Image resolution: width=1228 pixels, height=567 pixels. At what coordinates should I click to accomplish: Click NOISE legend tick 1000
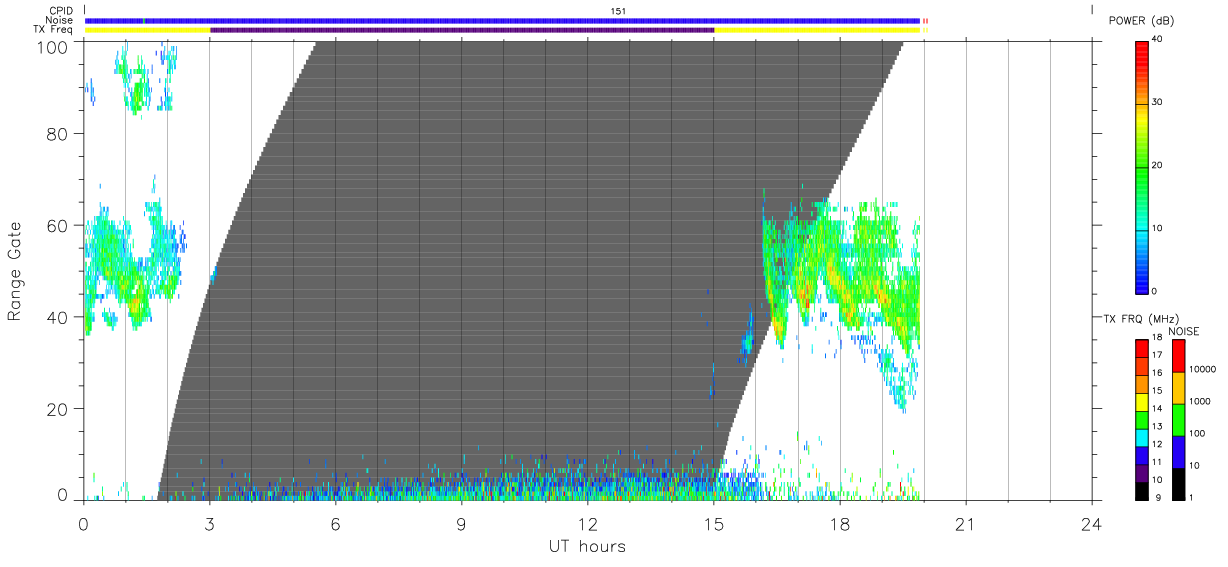pos(1199,401)
